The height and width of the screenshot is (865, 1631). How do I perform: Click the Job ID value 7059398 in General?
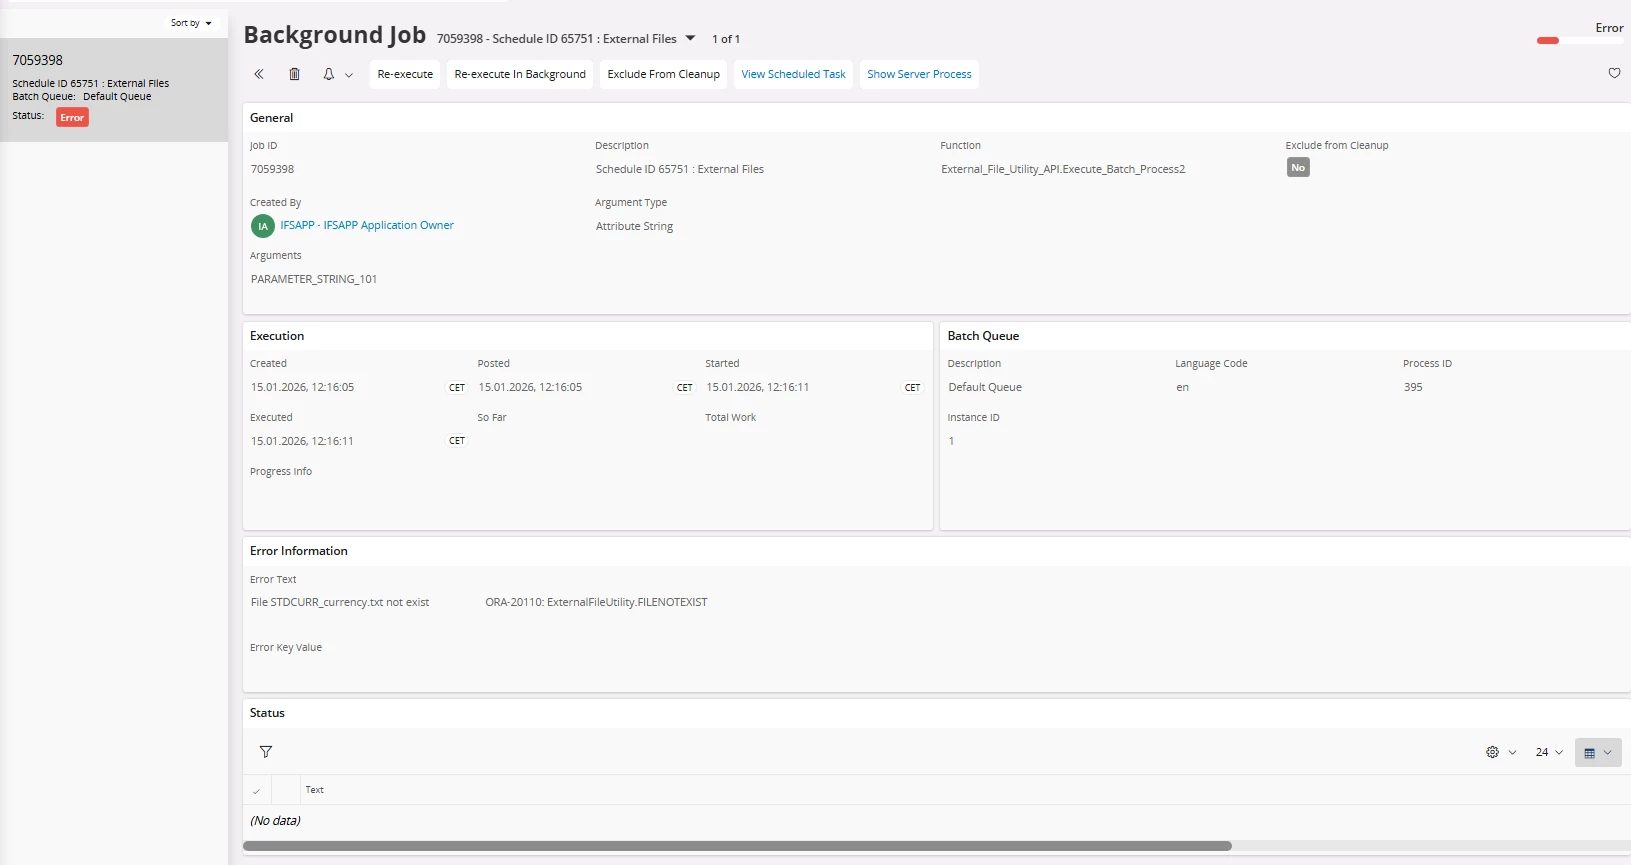272,169
